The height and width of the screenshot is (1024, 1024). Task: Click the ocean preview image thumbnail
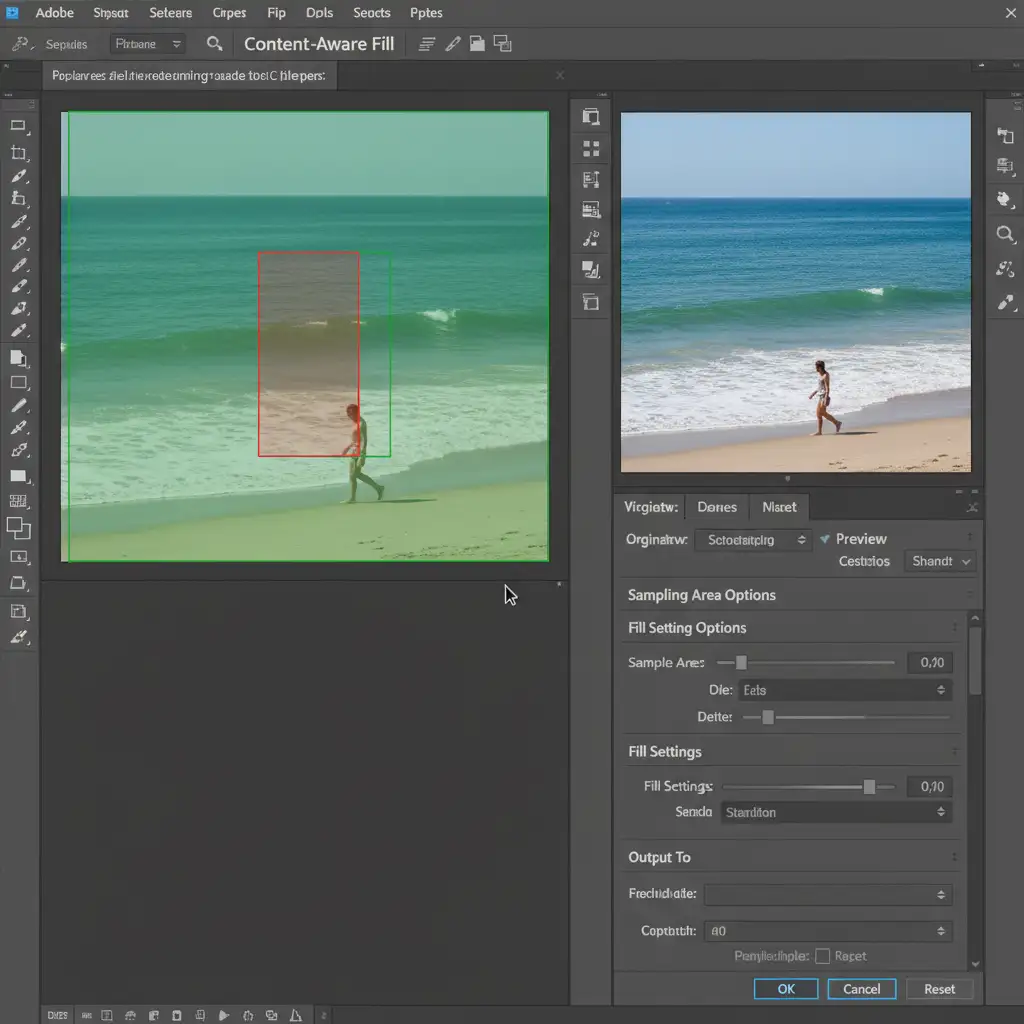[795, 291]
